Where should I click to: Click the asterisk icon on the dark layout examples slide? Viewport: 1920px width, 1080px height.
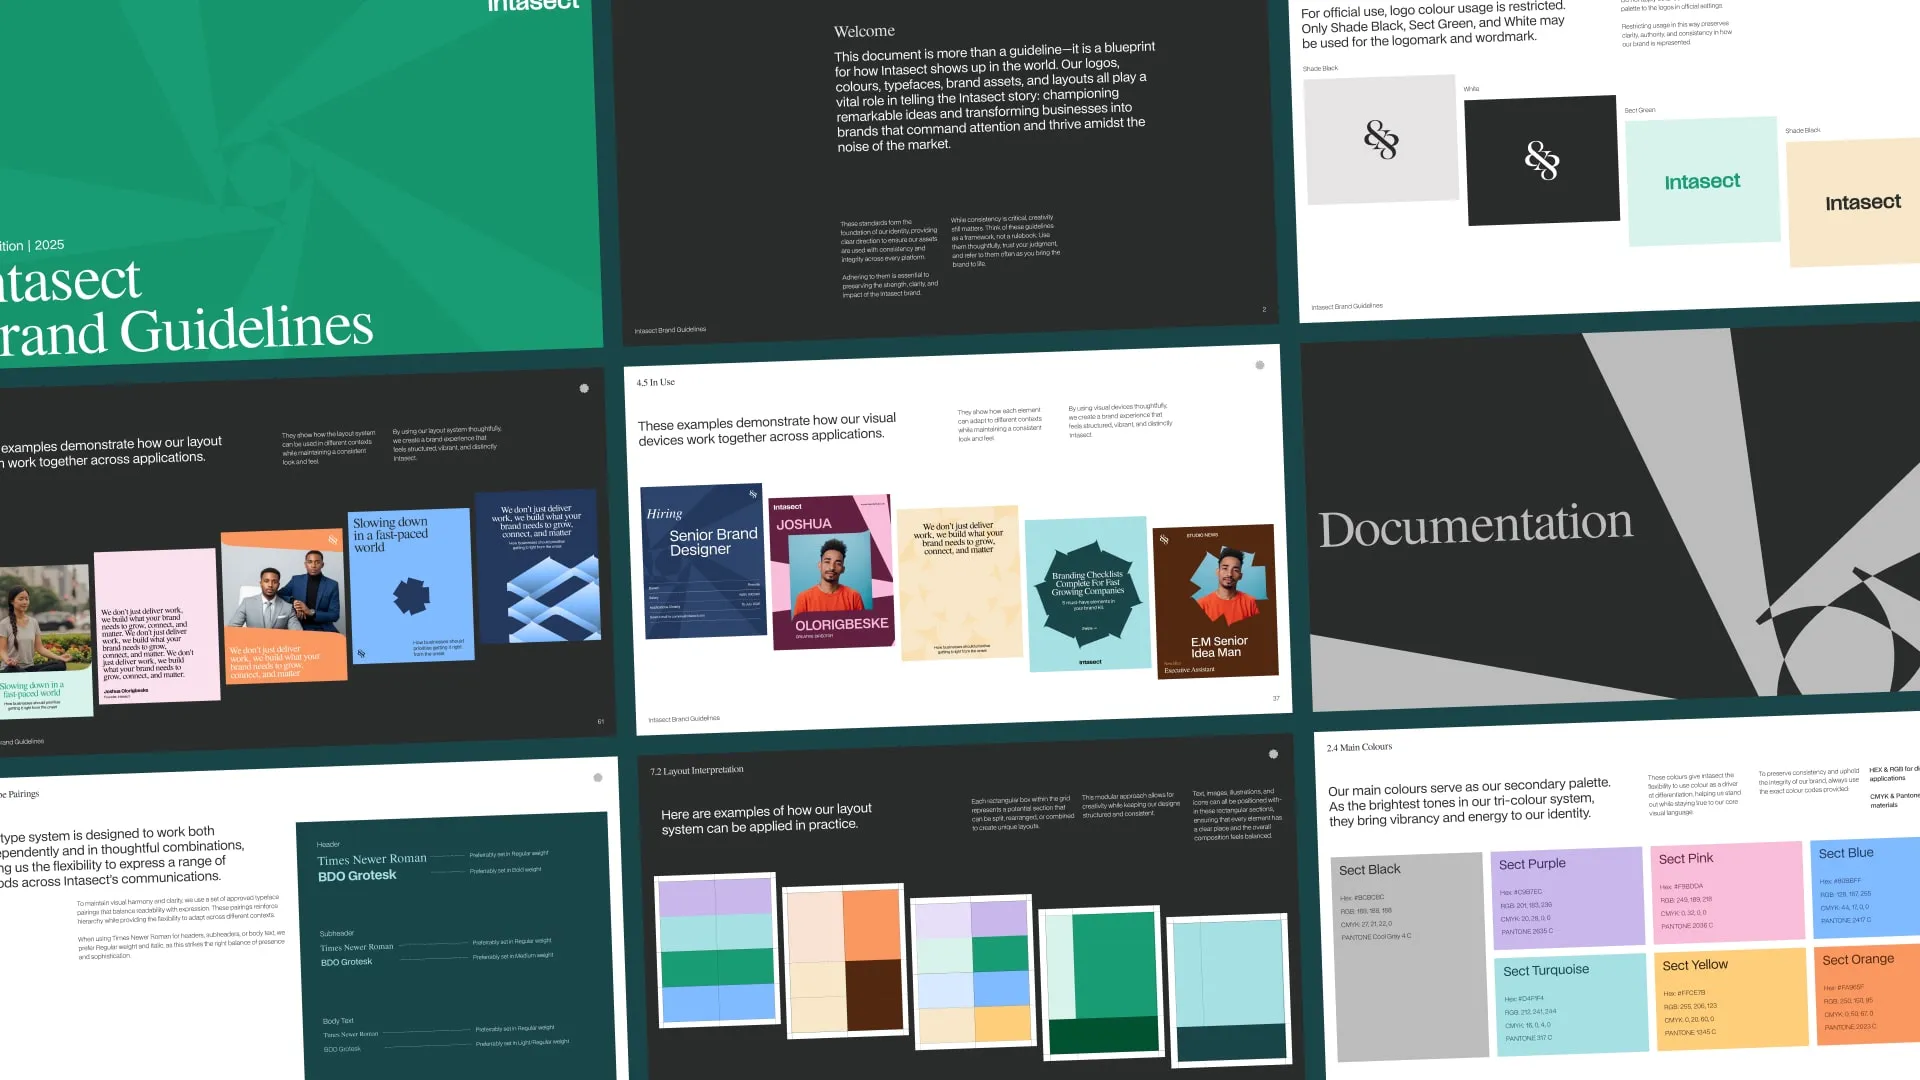584,388
